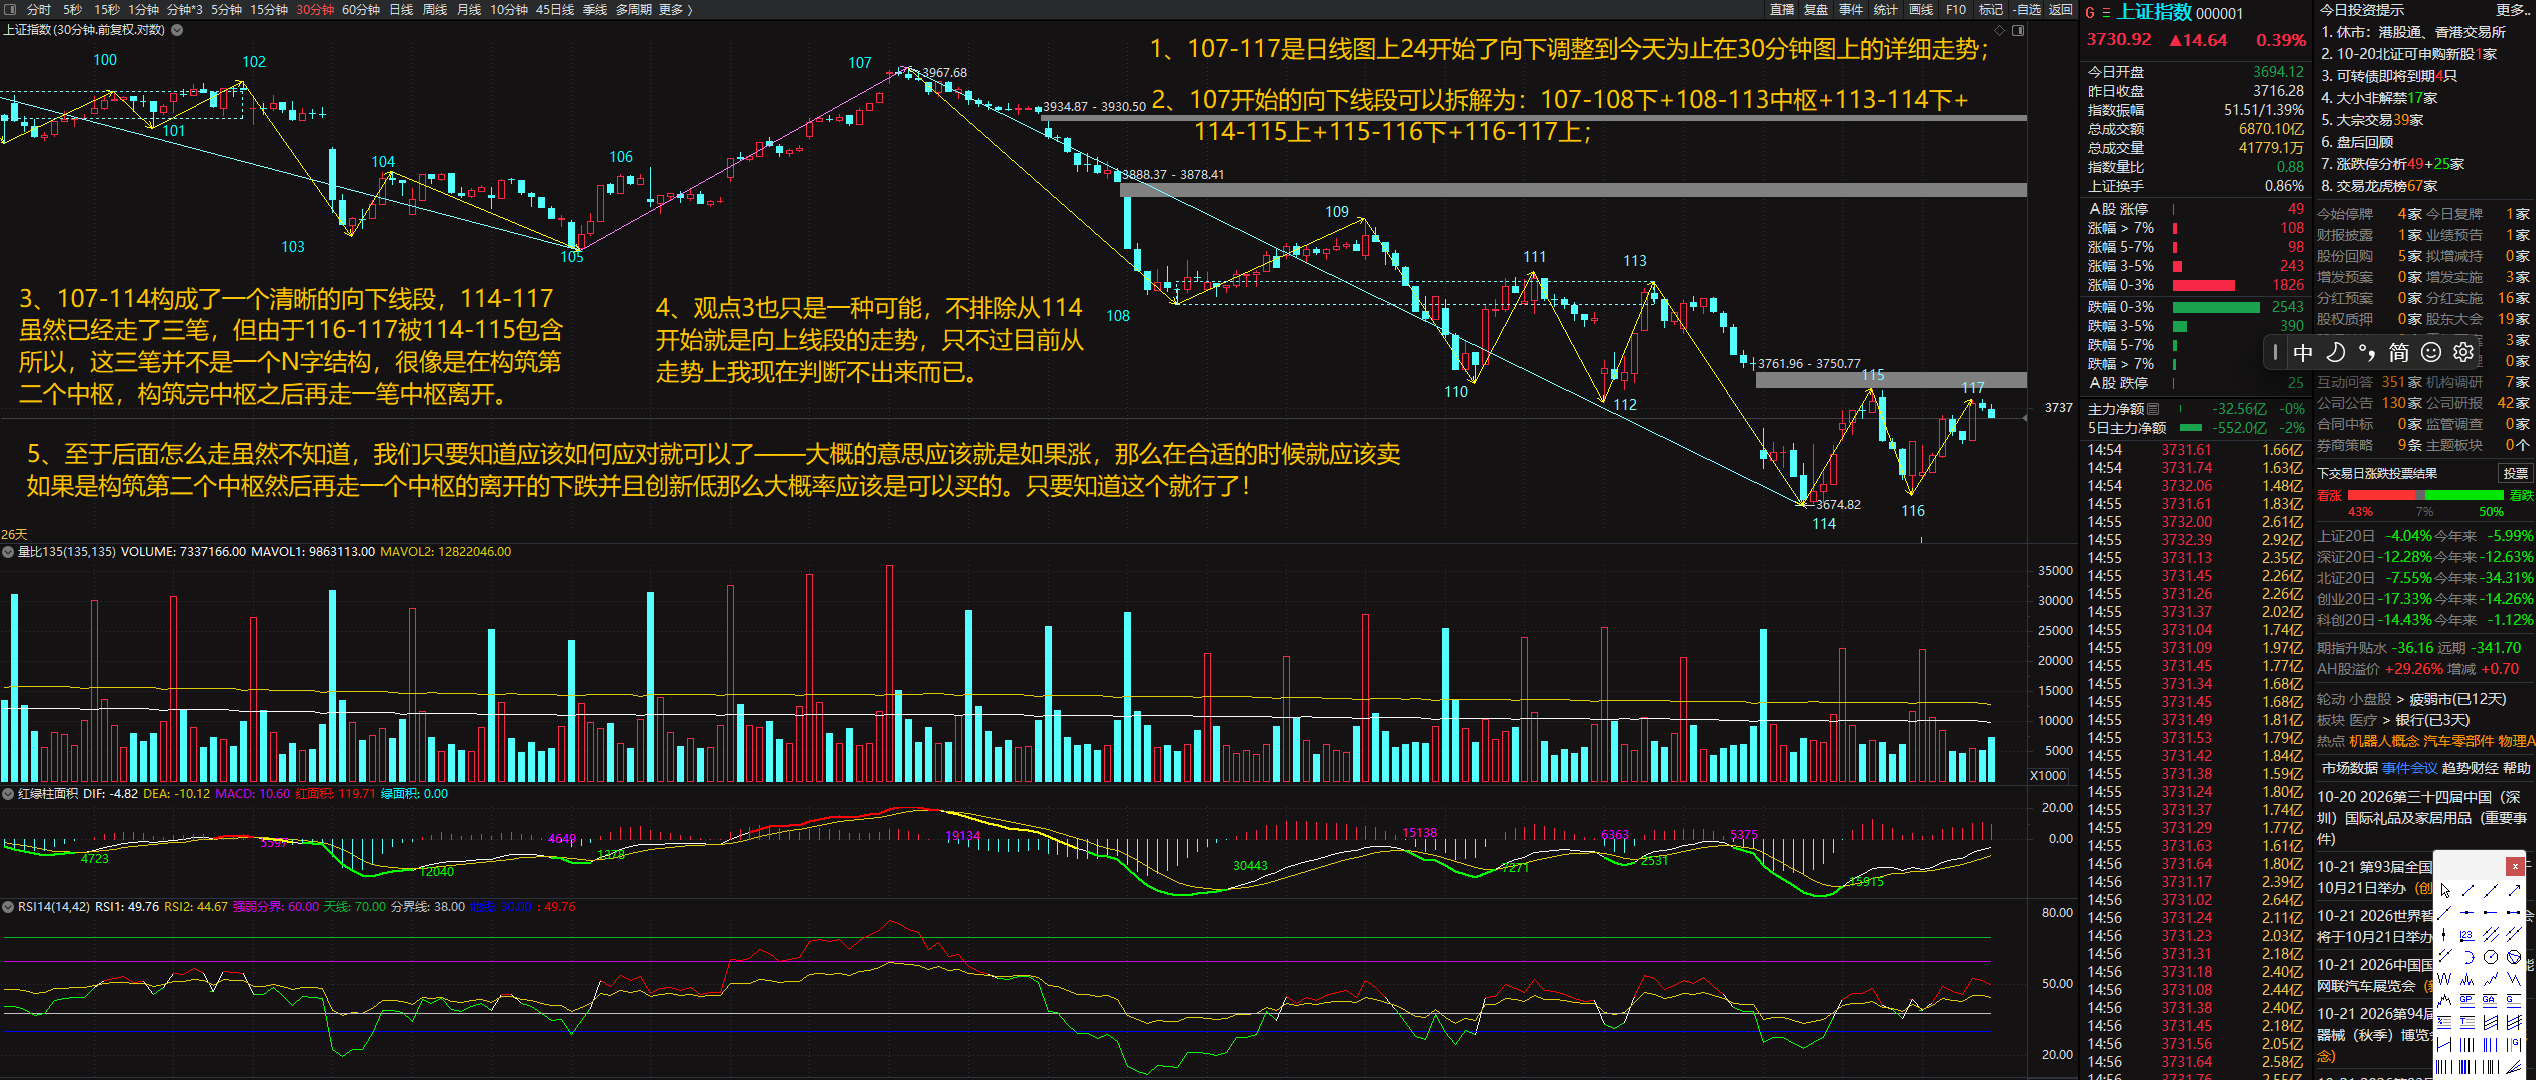Toggle the side panel layout icon
The width and height of the screenshot is (2536, 1080).
click(x=2018, y=30)
